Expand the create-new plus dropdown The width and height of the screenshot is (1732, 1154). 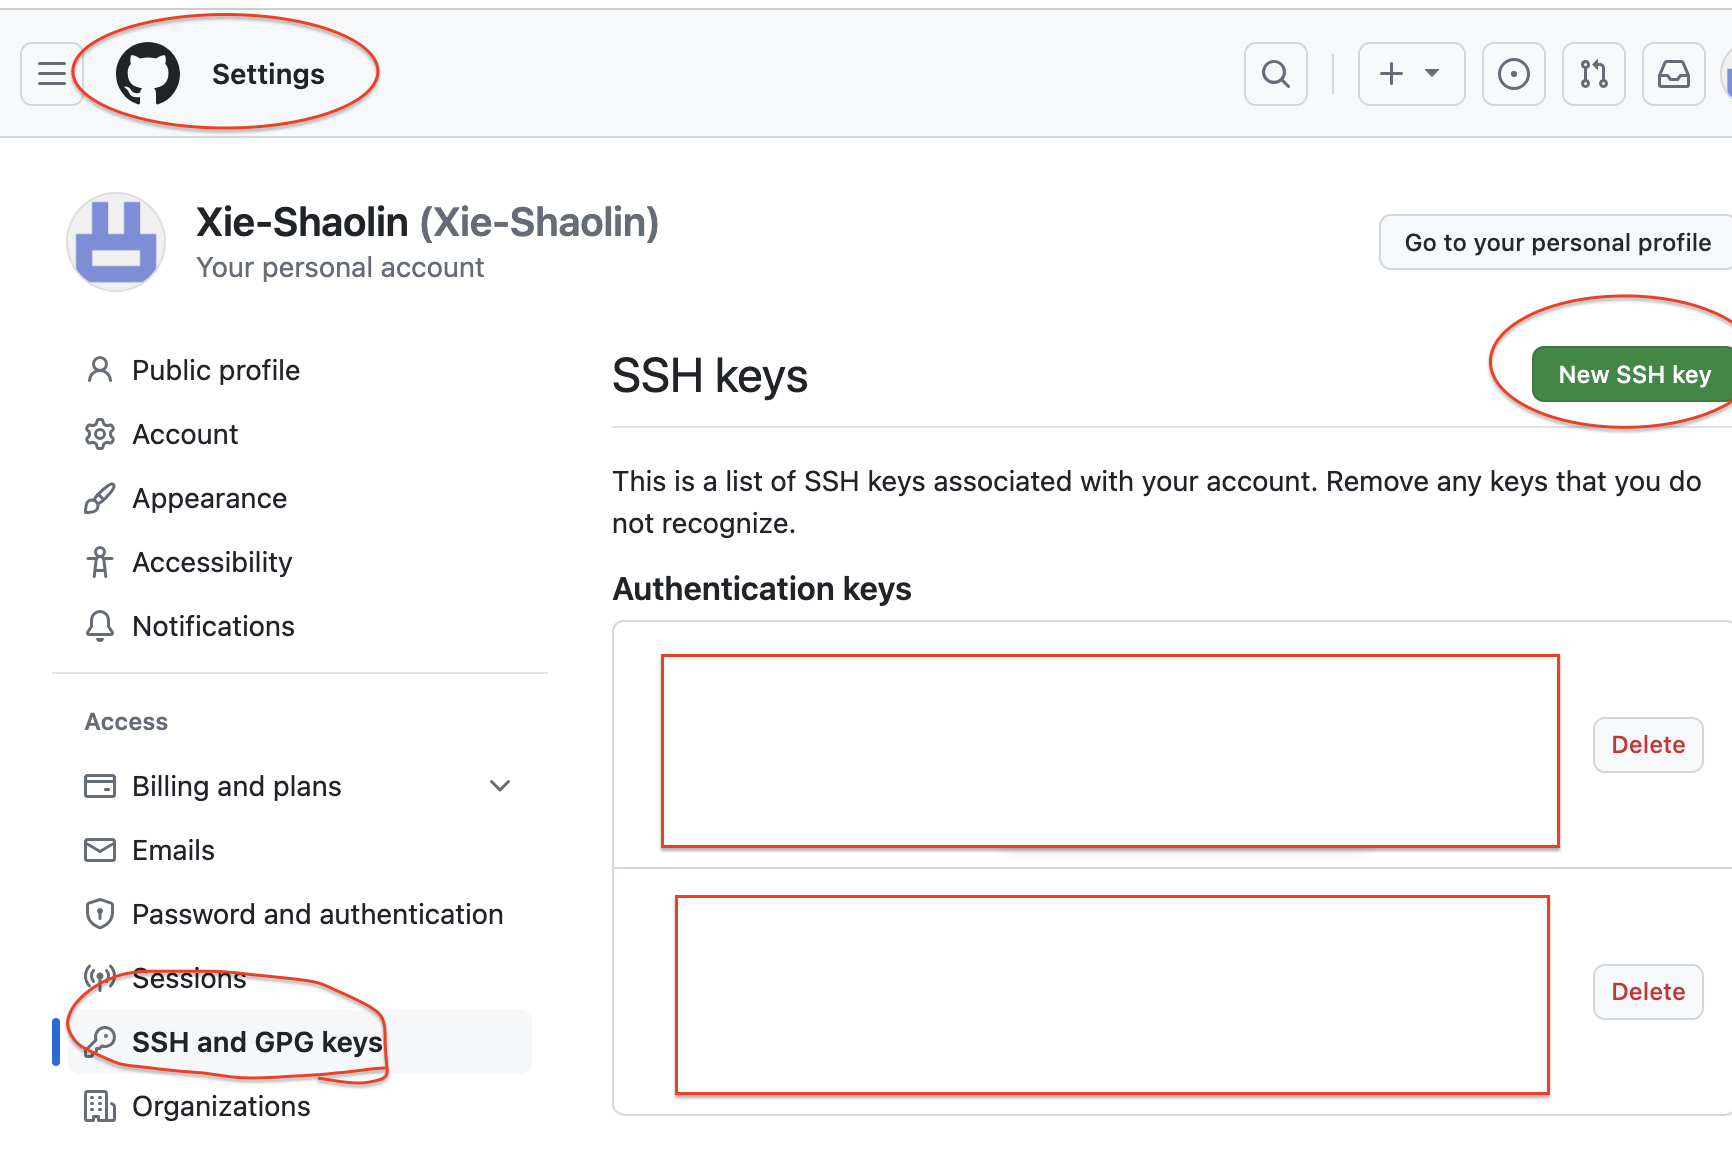tap(1411, 74)
